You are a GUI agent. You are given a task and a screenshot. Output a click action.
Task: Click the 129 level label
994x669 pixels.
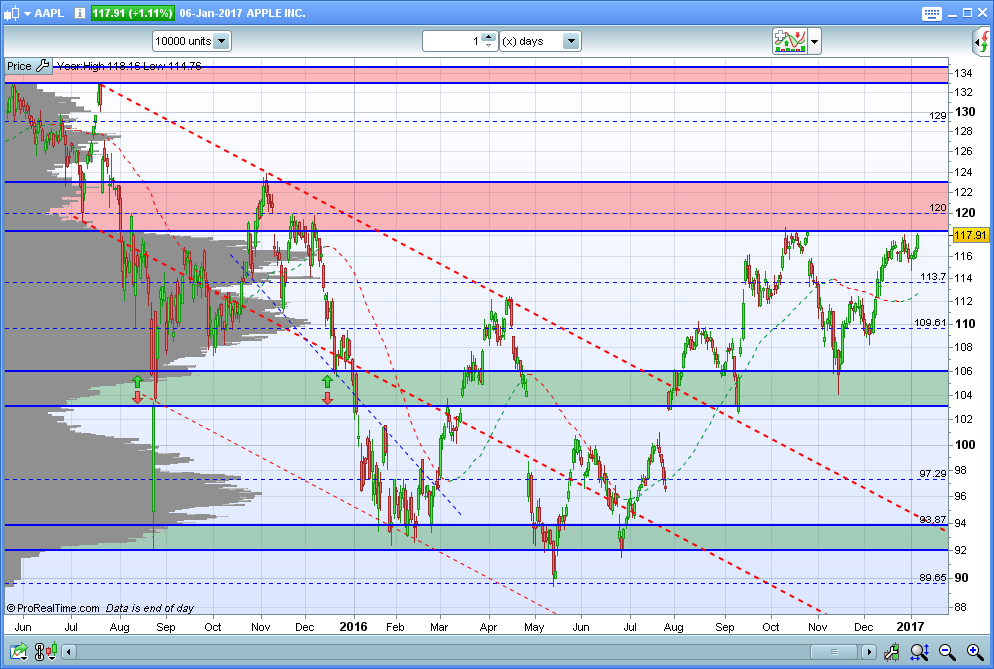coord(938,115)
